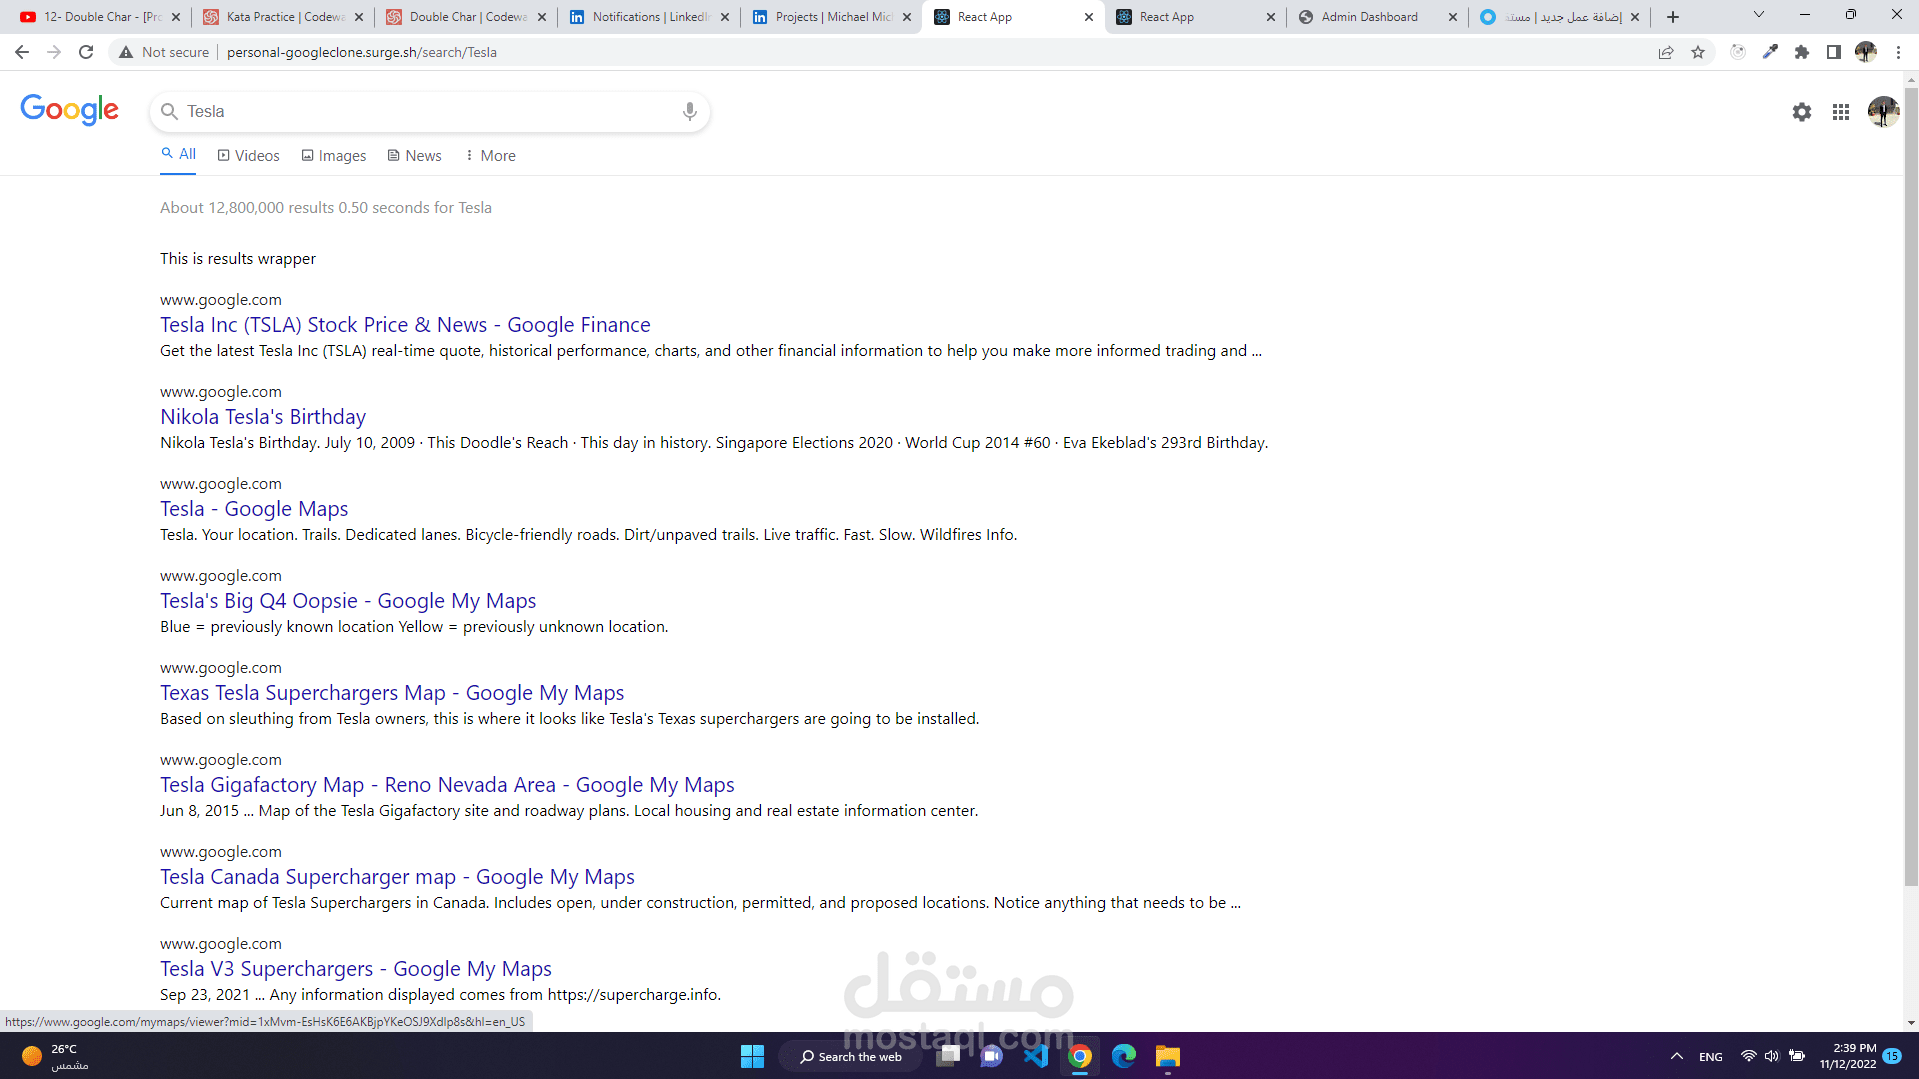This screenshot has width=1919, height=1079.
Task: Open the clock showing 2:39 PM
Action: 1848,1056
